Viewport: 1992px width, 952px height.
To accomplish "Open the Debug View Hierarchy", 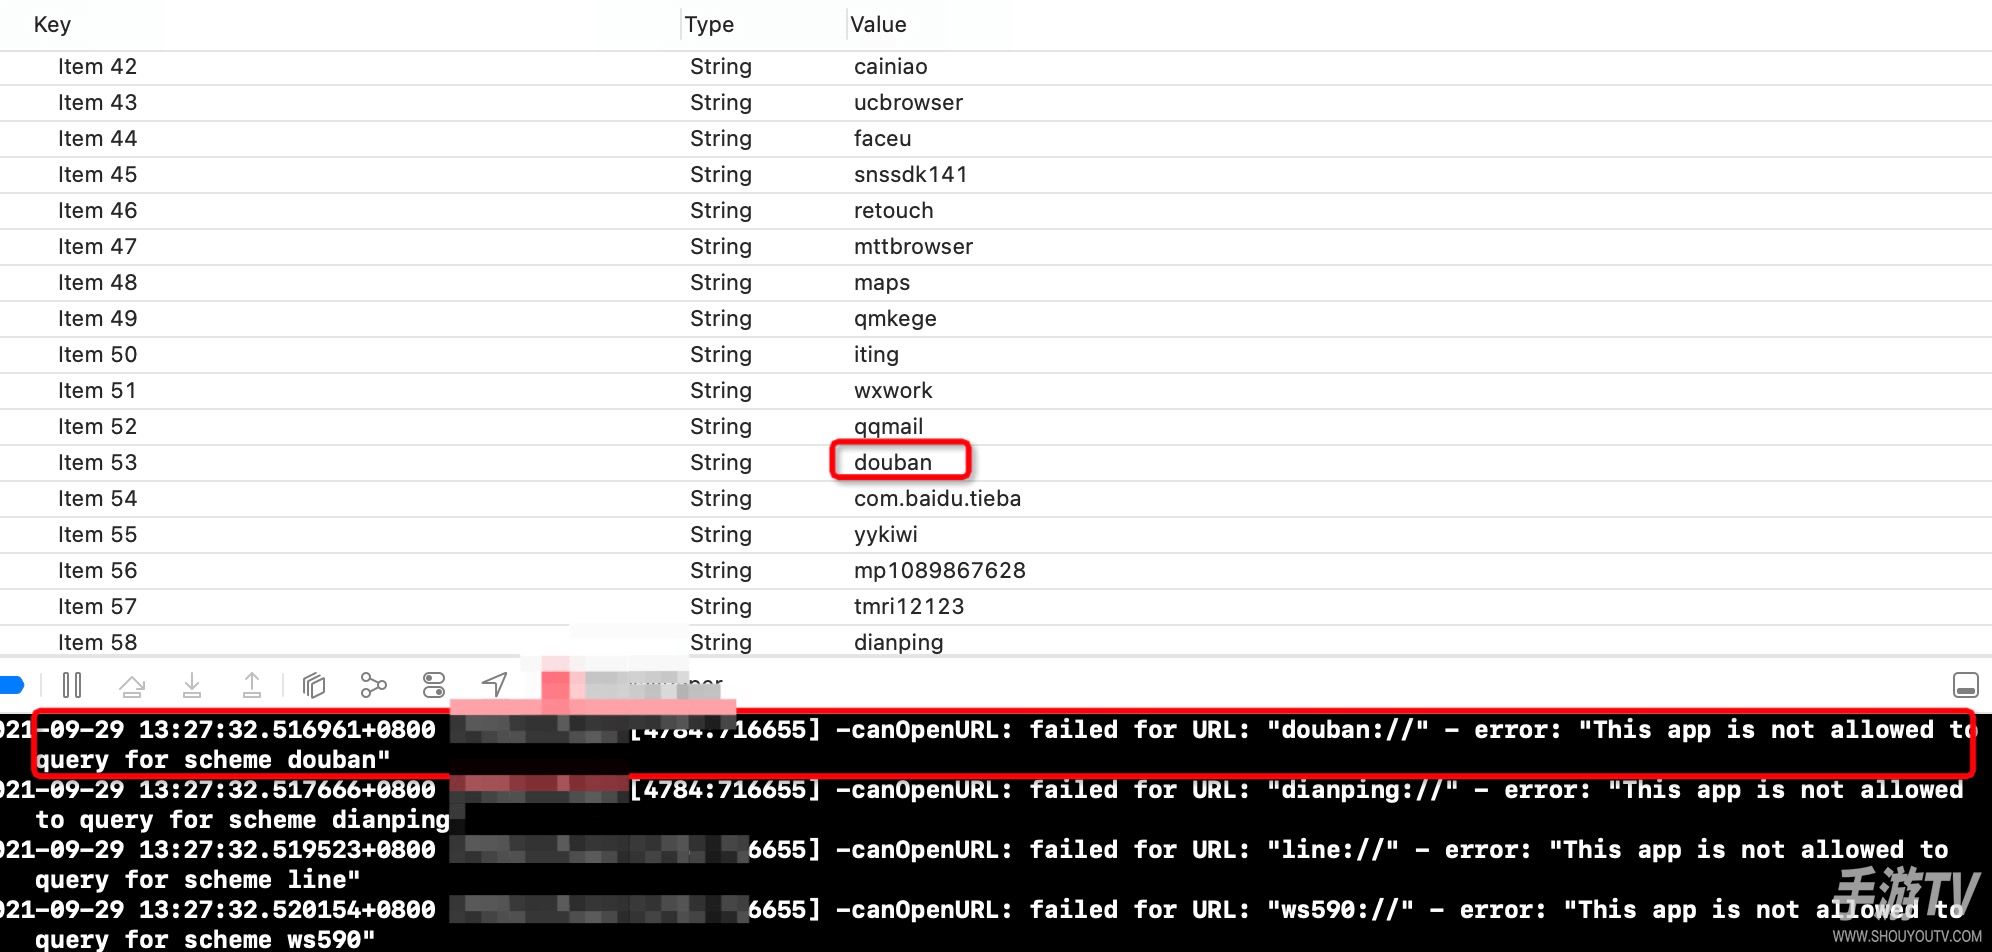I will click(x=314, y=685).
